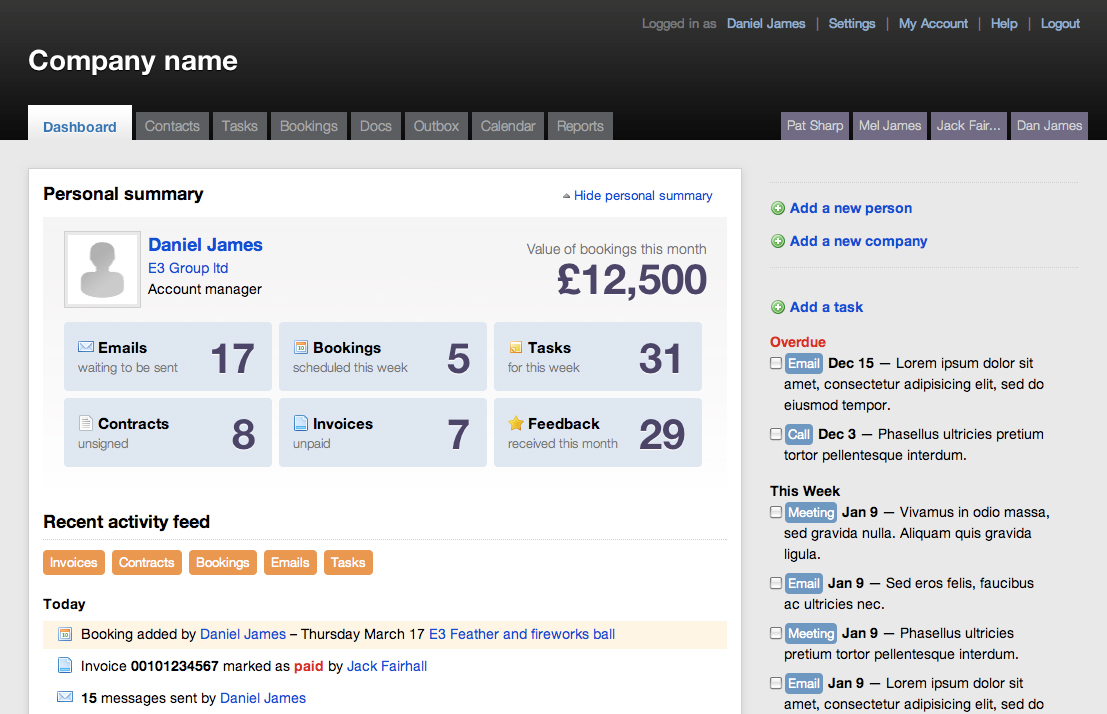
Task: Check the Jan 9 Lorem ipsum Email task
Action: [x=776, y=683]
